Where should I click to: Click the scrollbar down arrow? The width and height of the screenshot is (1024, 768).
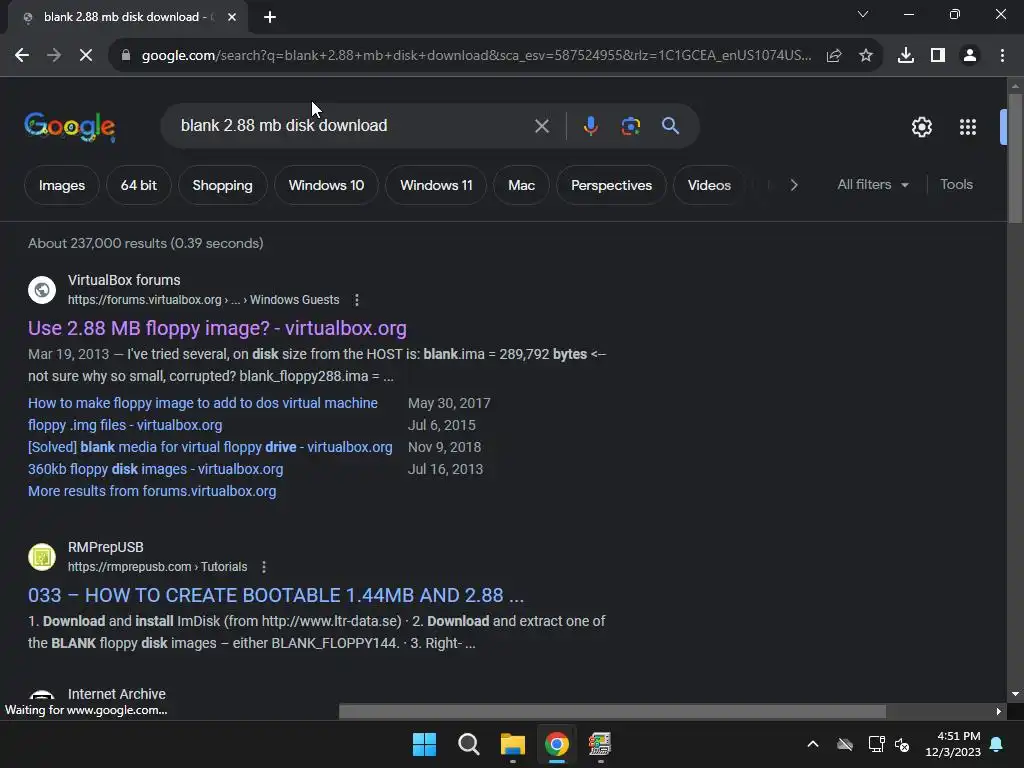[1015, 694]
